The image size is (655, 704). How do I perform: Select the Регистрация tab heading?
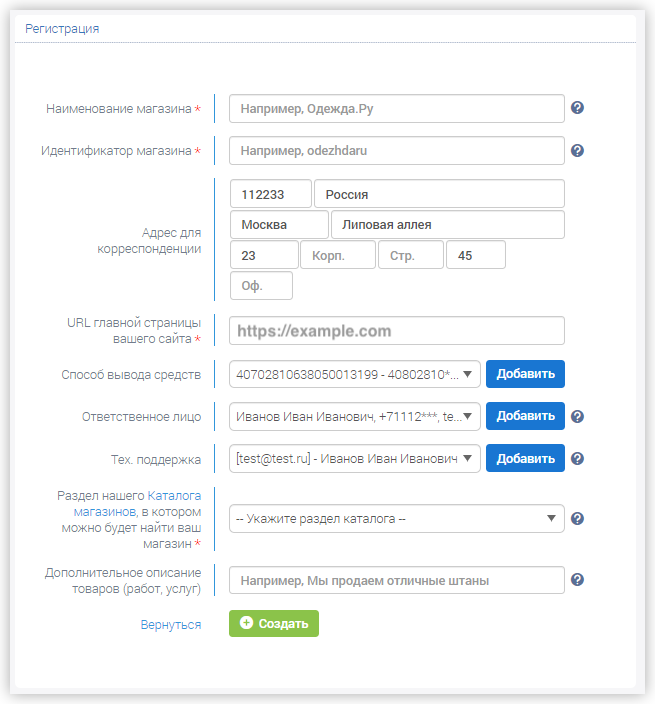pos(62,29)
